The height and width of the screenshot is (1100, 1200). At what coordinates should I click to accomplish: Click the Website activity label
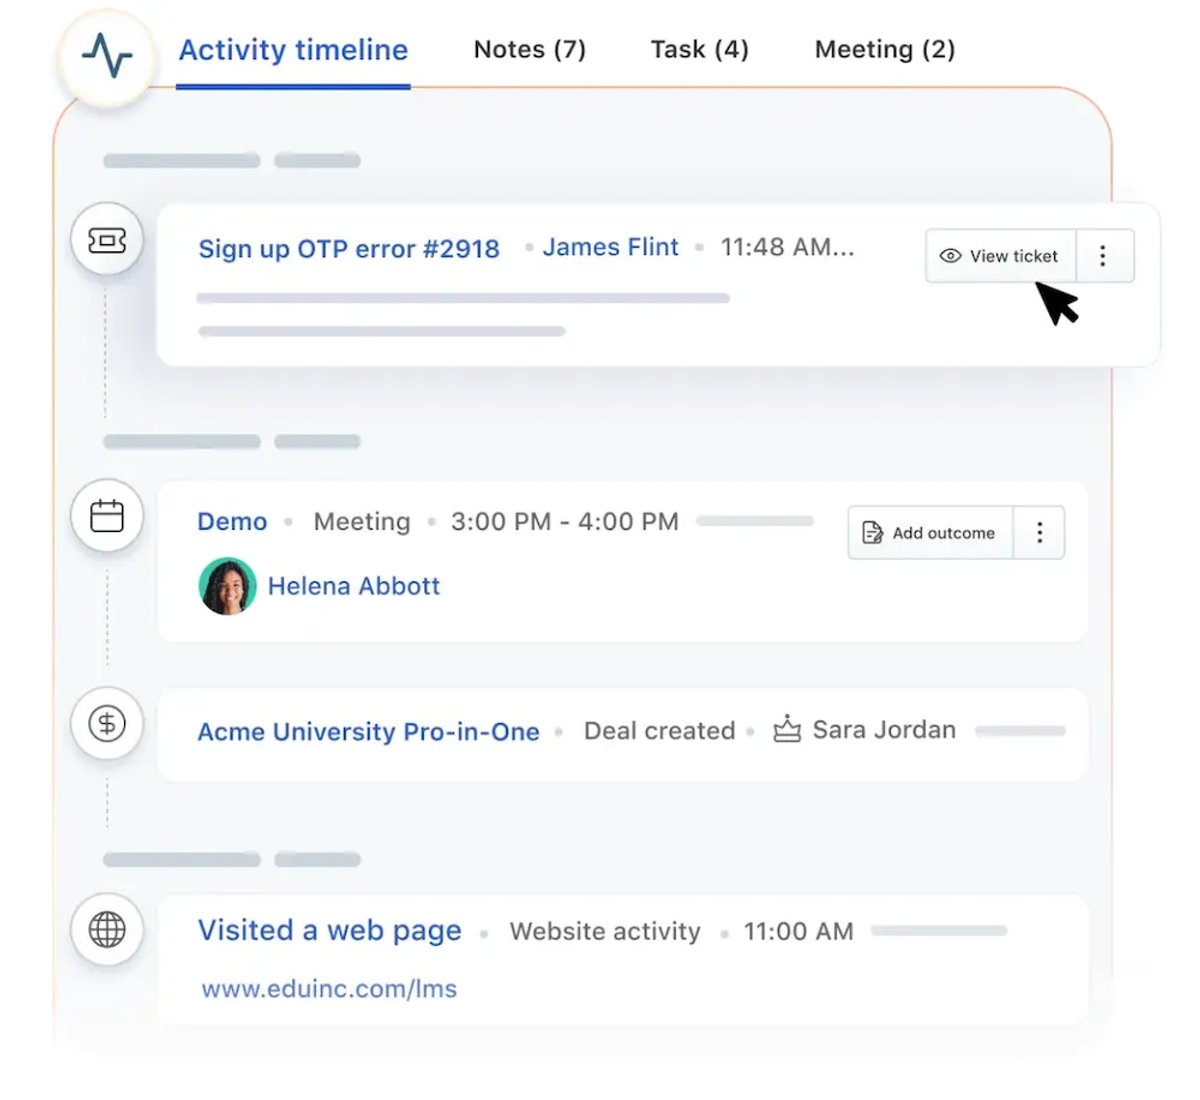click(x=605, y=932)
